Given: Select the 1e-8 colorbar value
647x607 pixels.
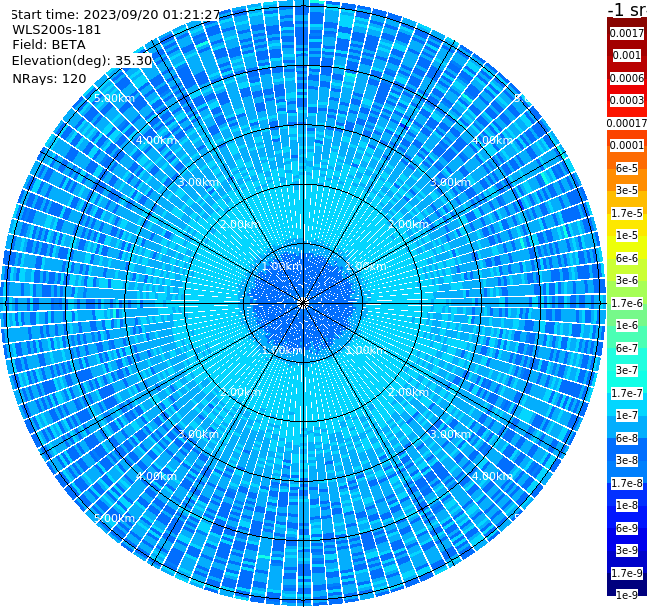Looking at the screenshot, I should [x=627, y=505].
